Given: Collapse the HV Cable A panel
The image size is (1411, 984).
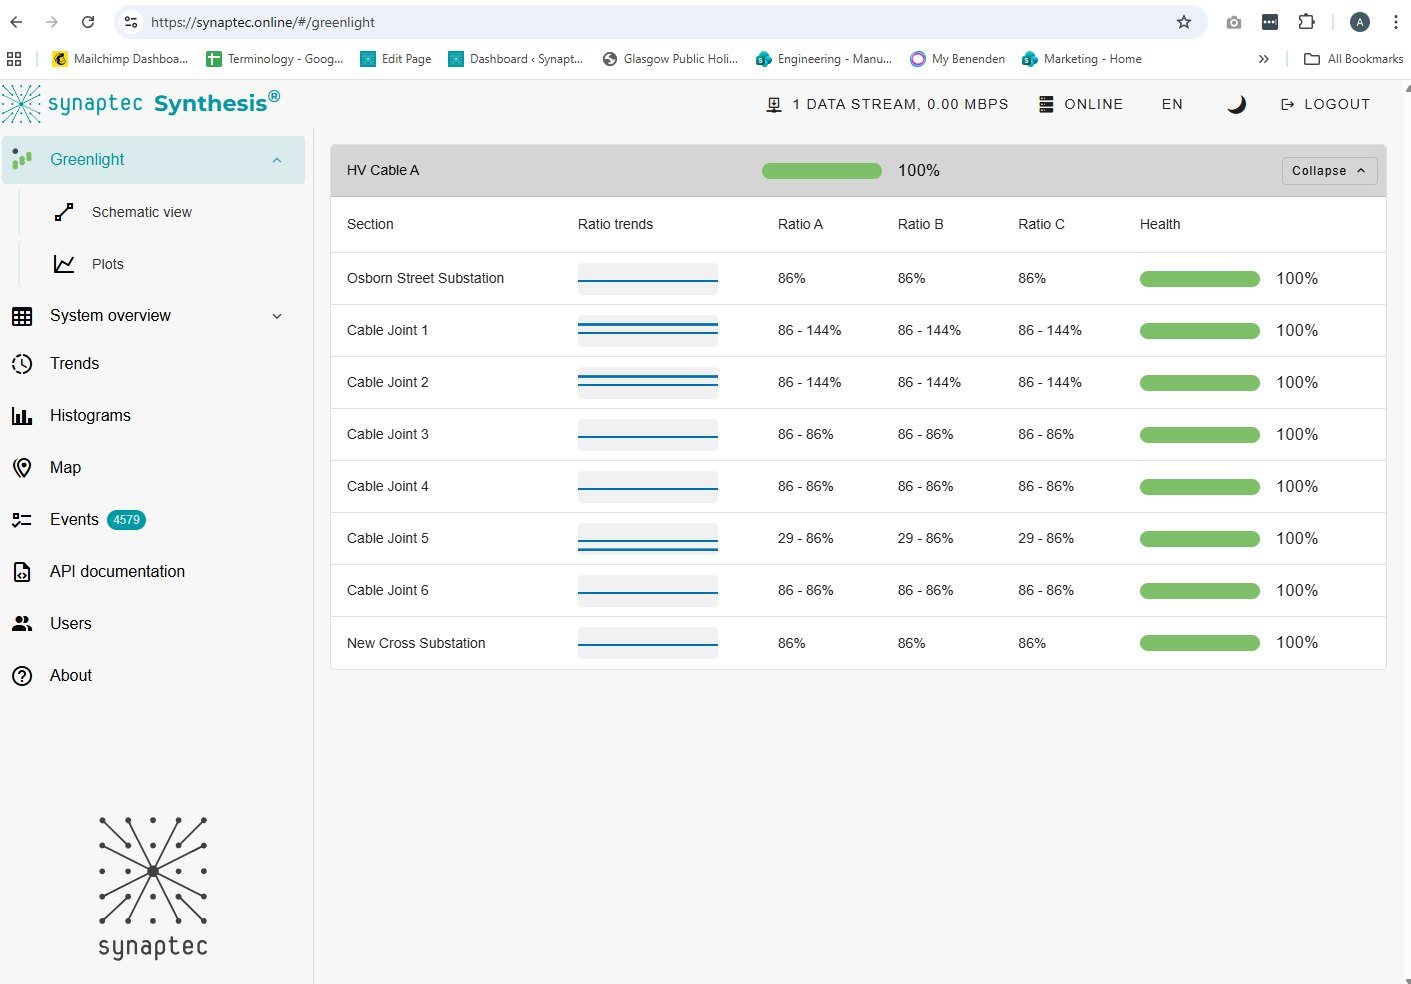Looking at the screenshot, I should click(x=1329, y=171).
